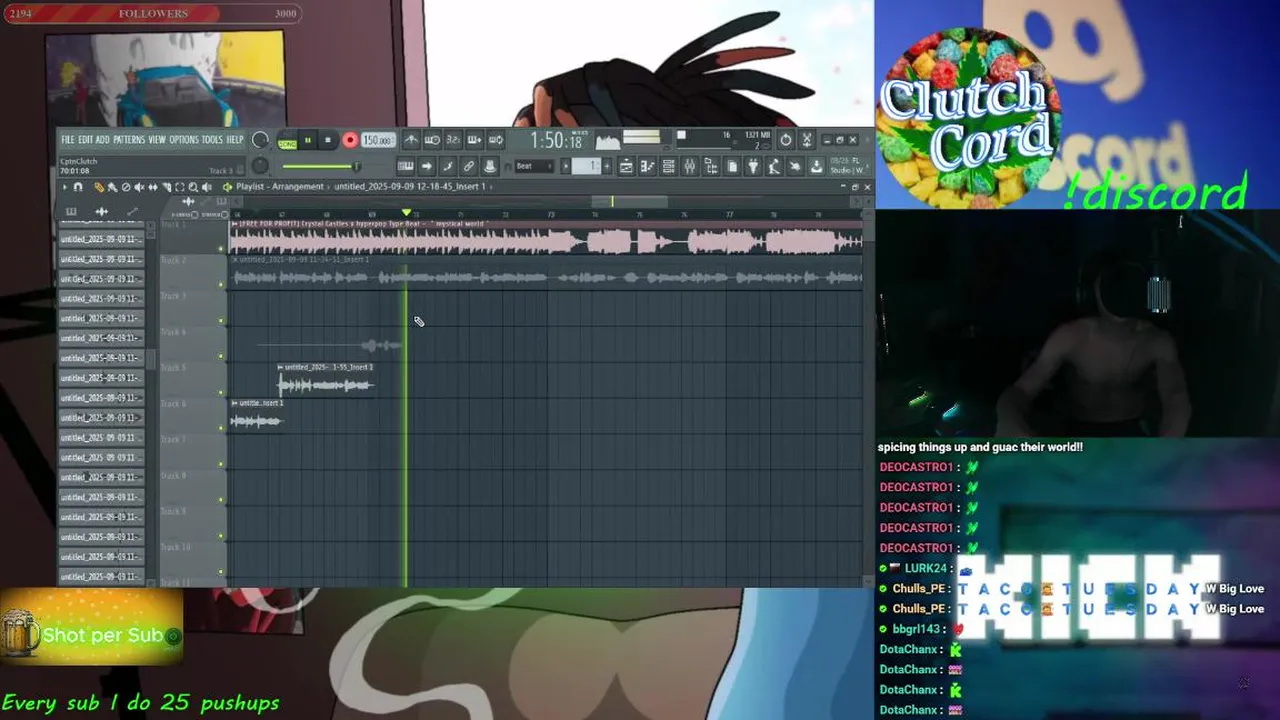The height and width of the screenshot is (720, 1280).
Task: Select the Slip tool in Playlist
Action: click(153, 187)
